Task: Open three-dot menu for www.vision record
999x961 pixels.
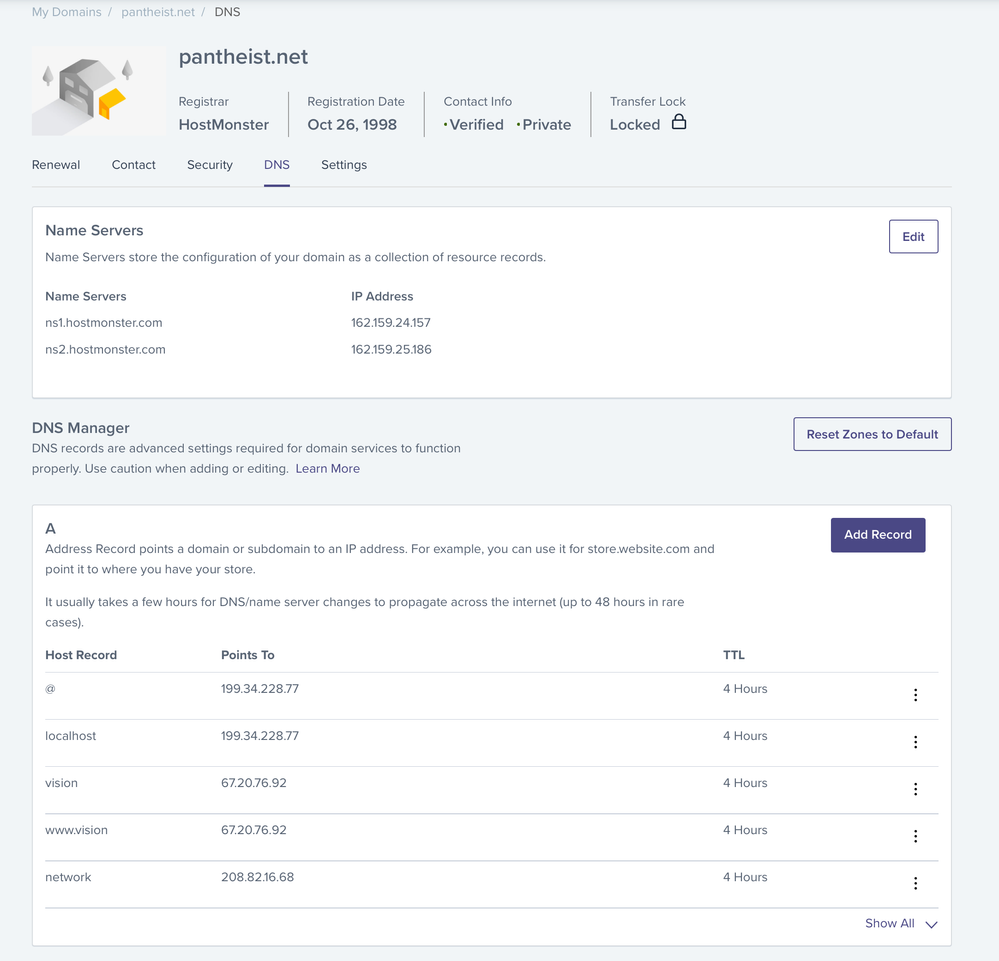Action: point(915,836)
